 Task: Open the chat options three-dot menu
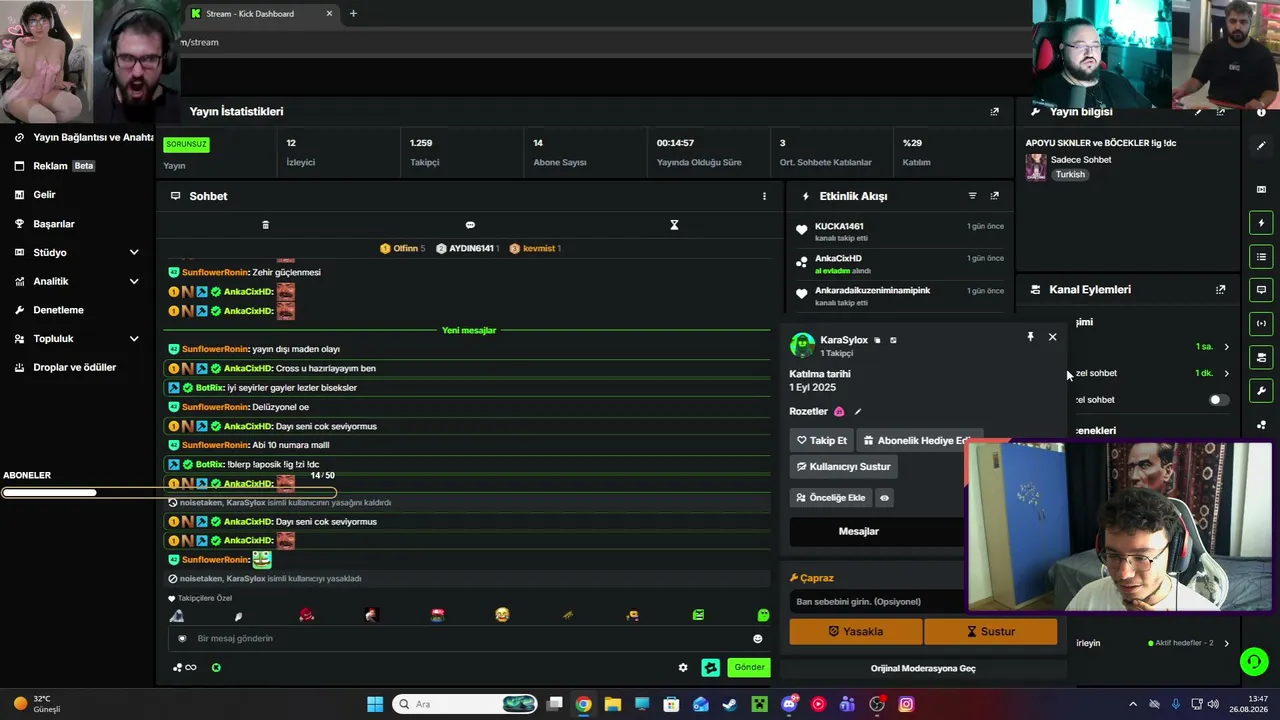[x=764, y=196]
